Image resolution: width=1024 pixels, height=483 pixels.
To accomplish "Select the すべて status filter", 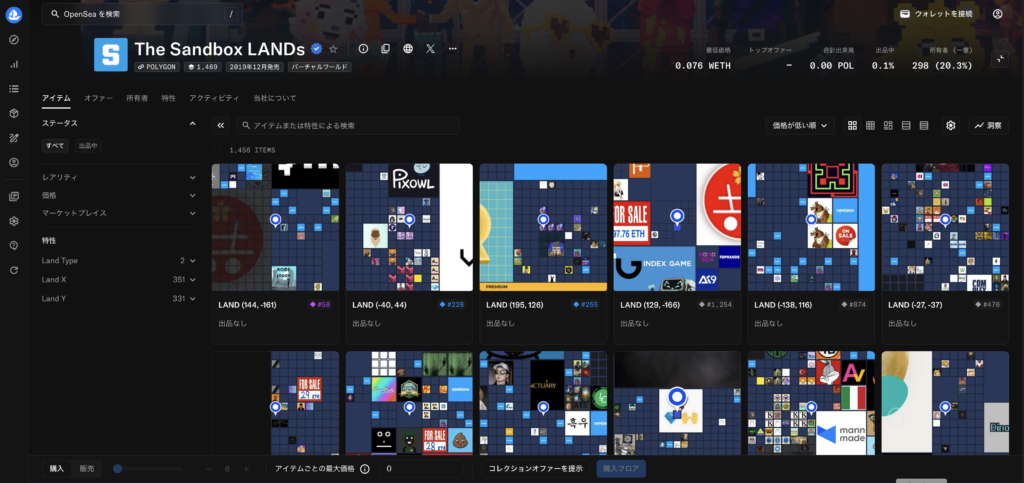I will click(x=55, y=146).
